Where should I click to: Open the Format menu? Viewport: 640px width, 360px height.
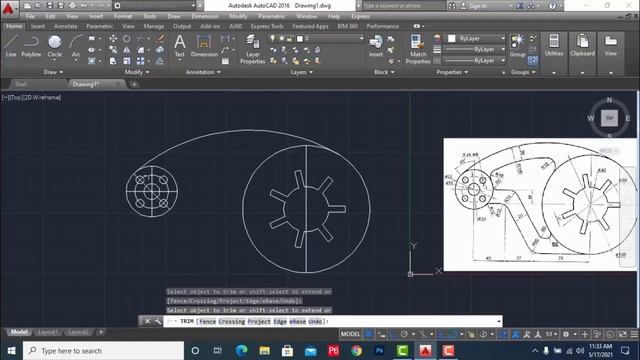point(122,16)
